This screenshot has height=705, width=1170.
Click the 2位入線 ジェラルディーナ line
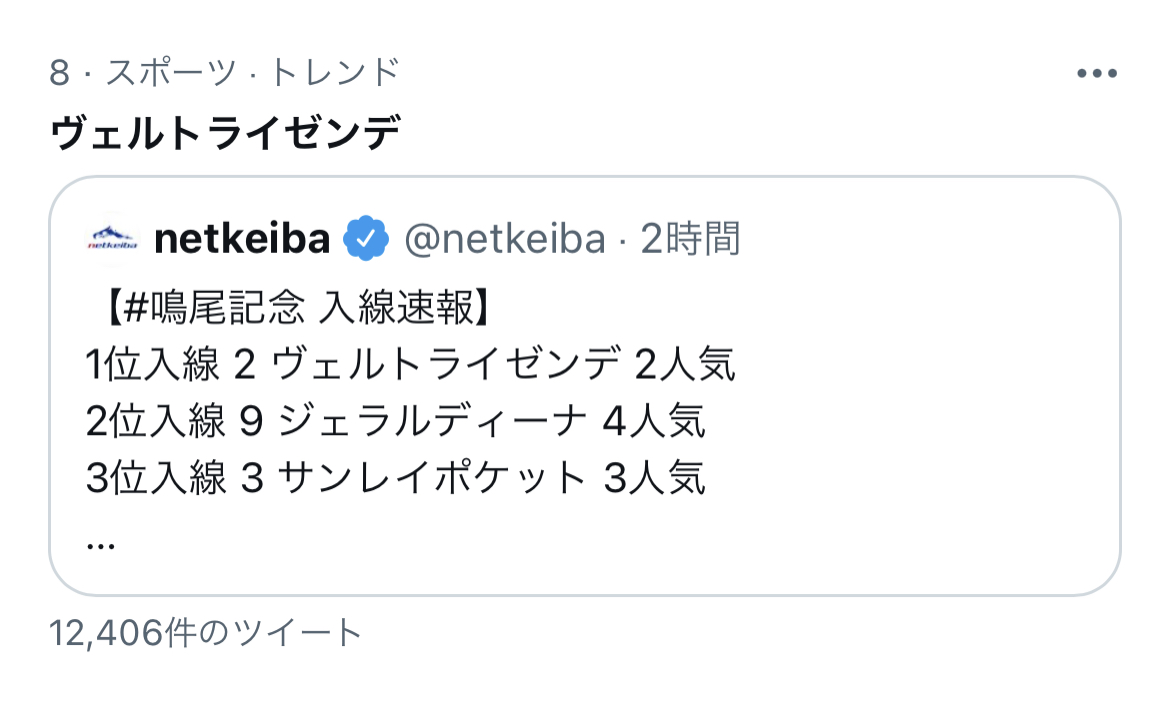pyautogui.click(x=396, y=422)
